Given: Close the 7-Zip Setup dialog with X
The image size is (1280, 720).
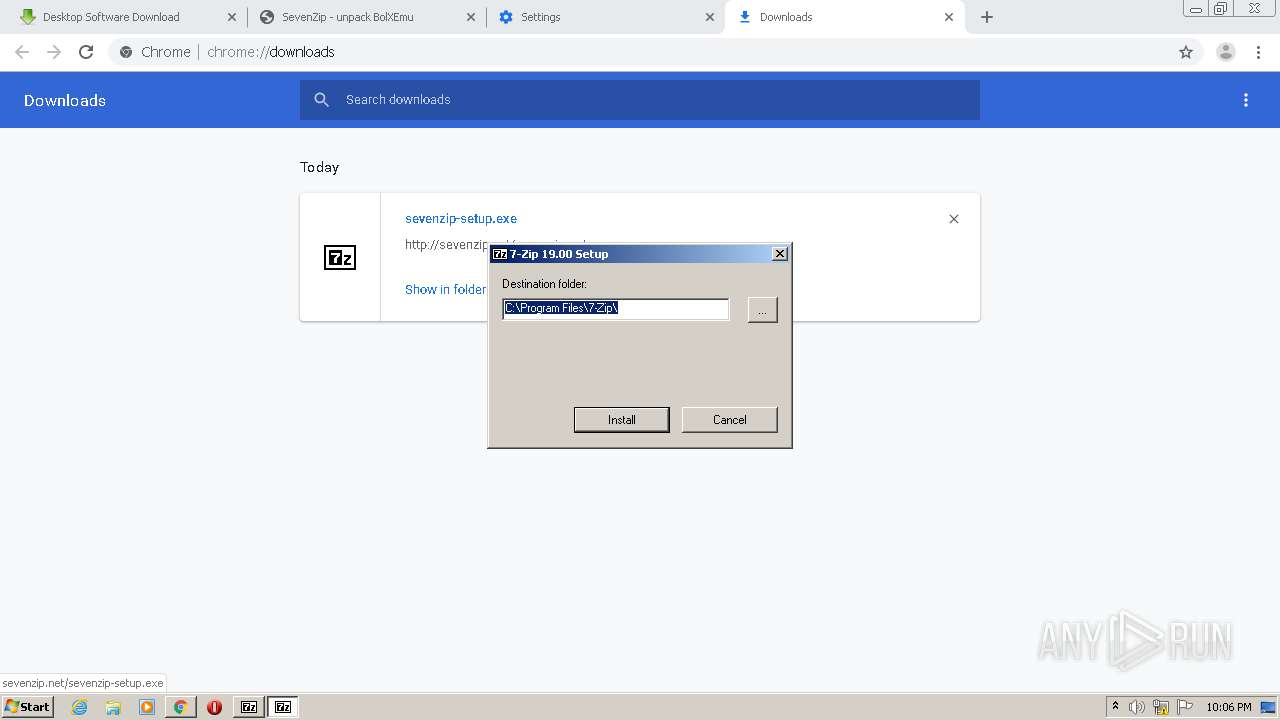Looking at the screenshot, I should click(780, 254).
